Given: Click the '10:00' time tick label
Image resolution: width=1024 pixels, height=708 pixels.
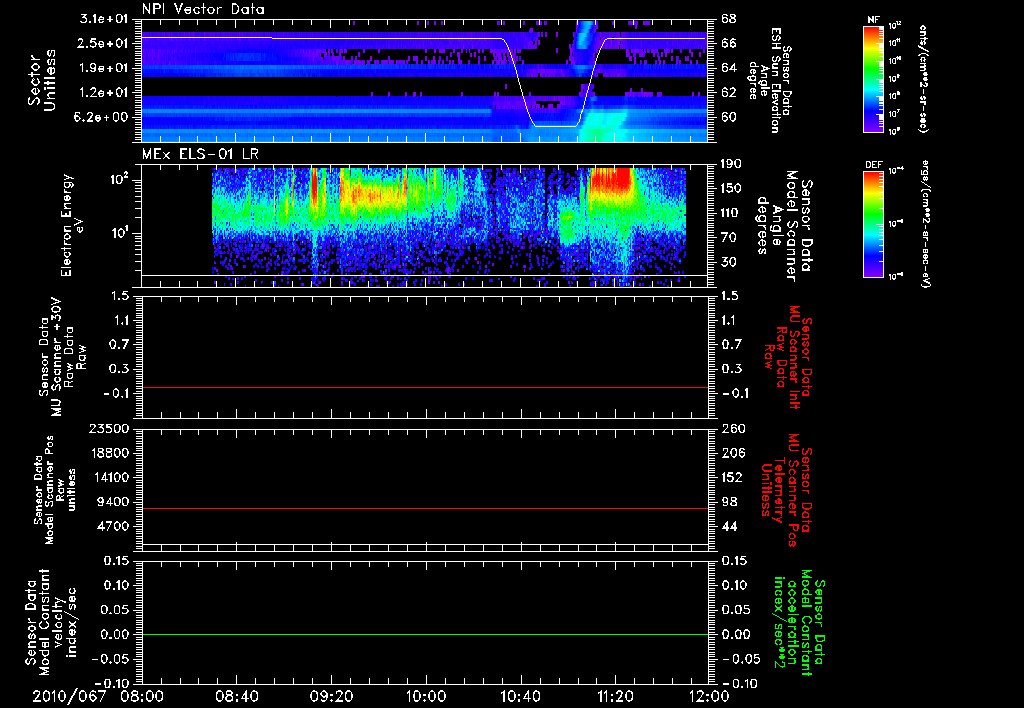Looking at the screenshot, I should pyautogui.click(x=426, y=696).
